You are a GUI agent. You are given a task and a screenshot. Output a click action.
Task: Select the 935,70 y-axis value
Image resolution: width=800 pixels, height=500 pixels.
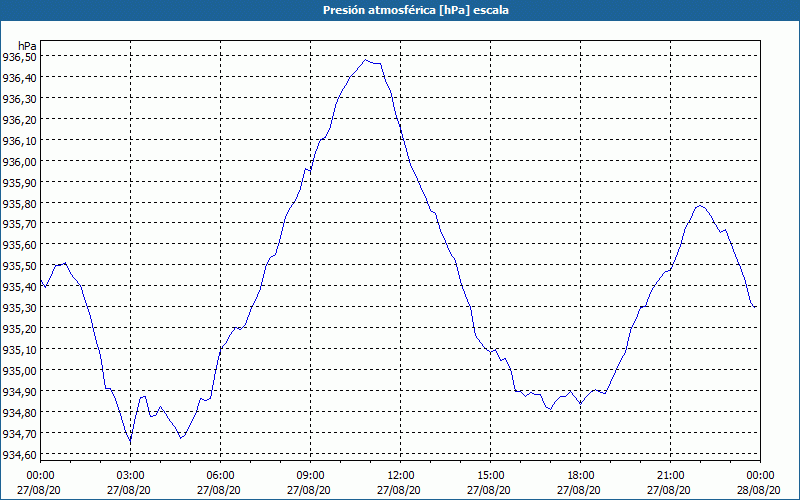coord(19,223)
